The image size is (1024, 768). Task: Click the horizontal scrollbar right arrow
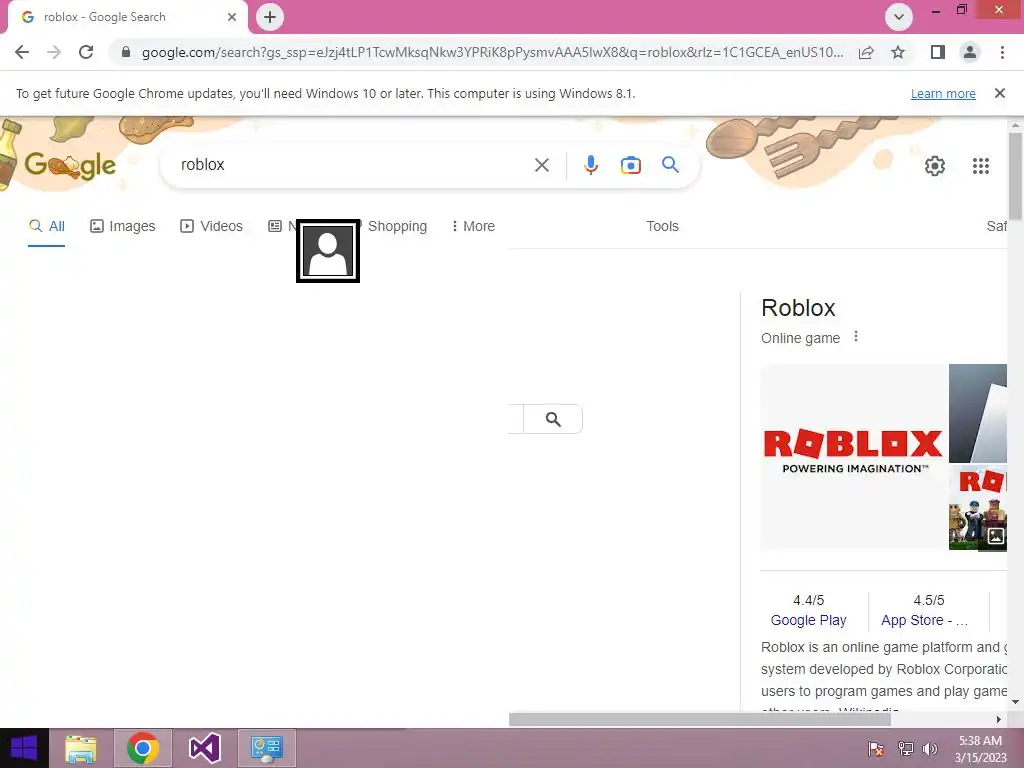click(999, 719)
